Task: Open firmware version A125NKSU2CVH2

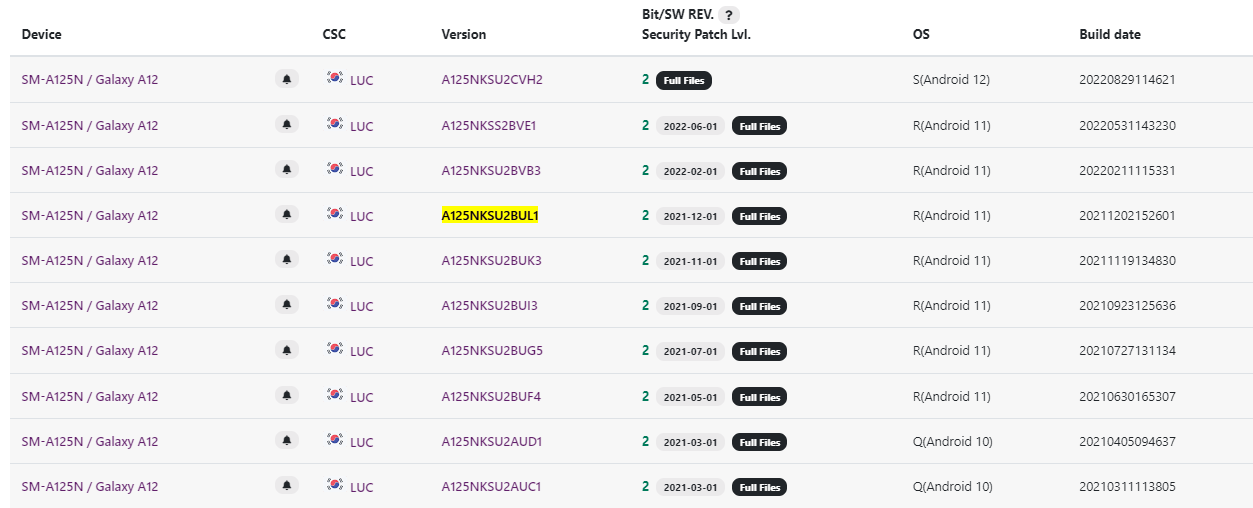Action: click(x=492, y=80)
